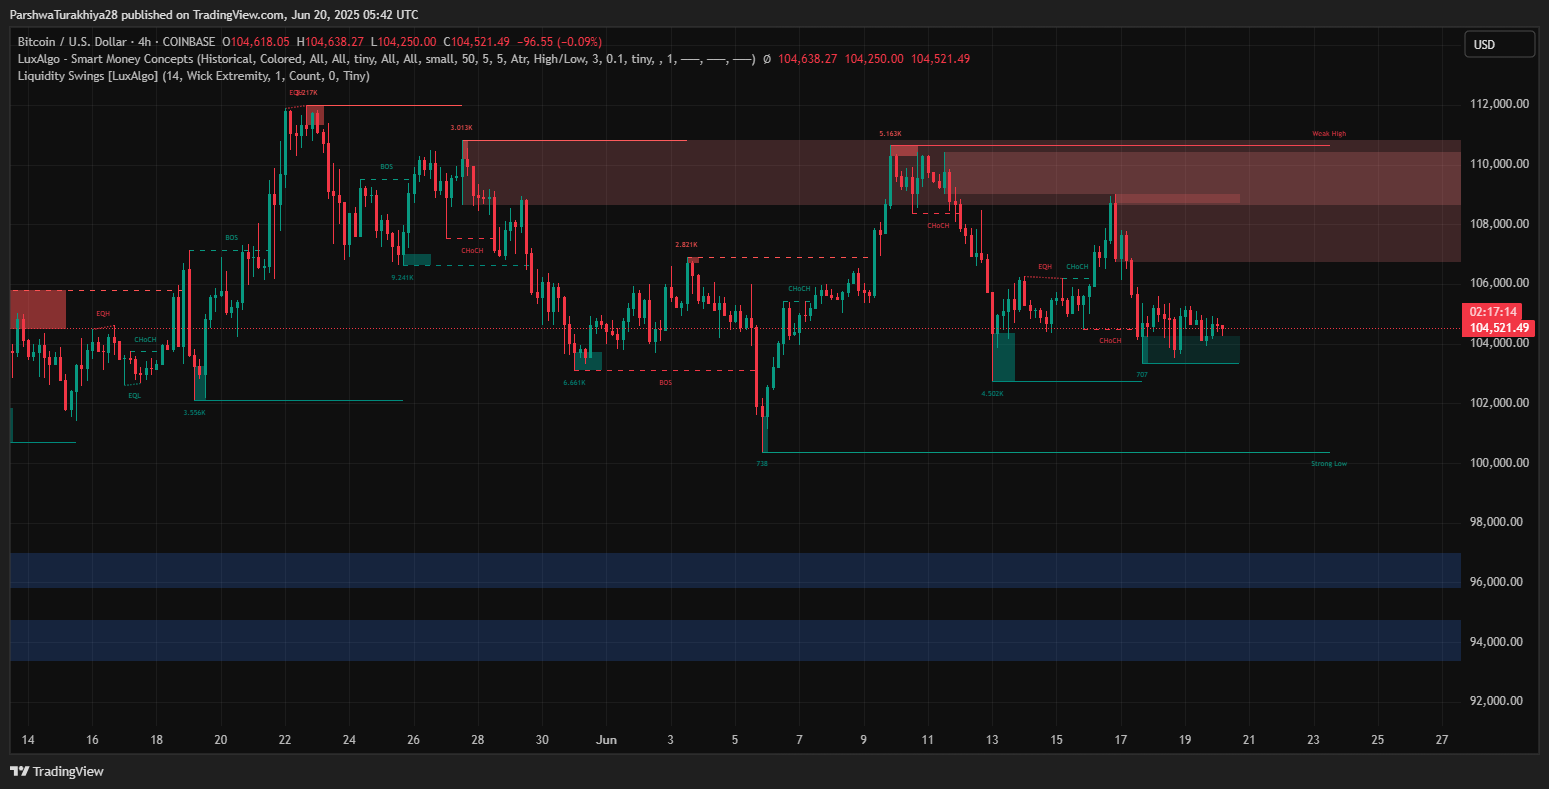The image size is (1549, 789).
Task: Click the Jun label on the date axis
Action: 605,740
